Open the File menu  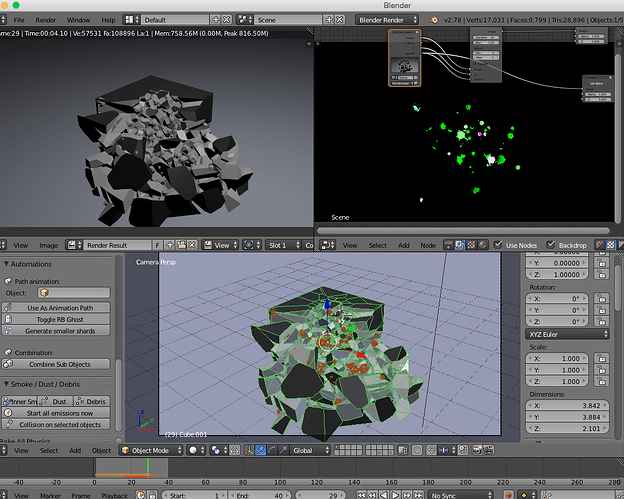point(19,20)
